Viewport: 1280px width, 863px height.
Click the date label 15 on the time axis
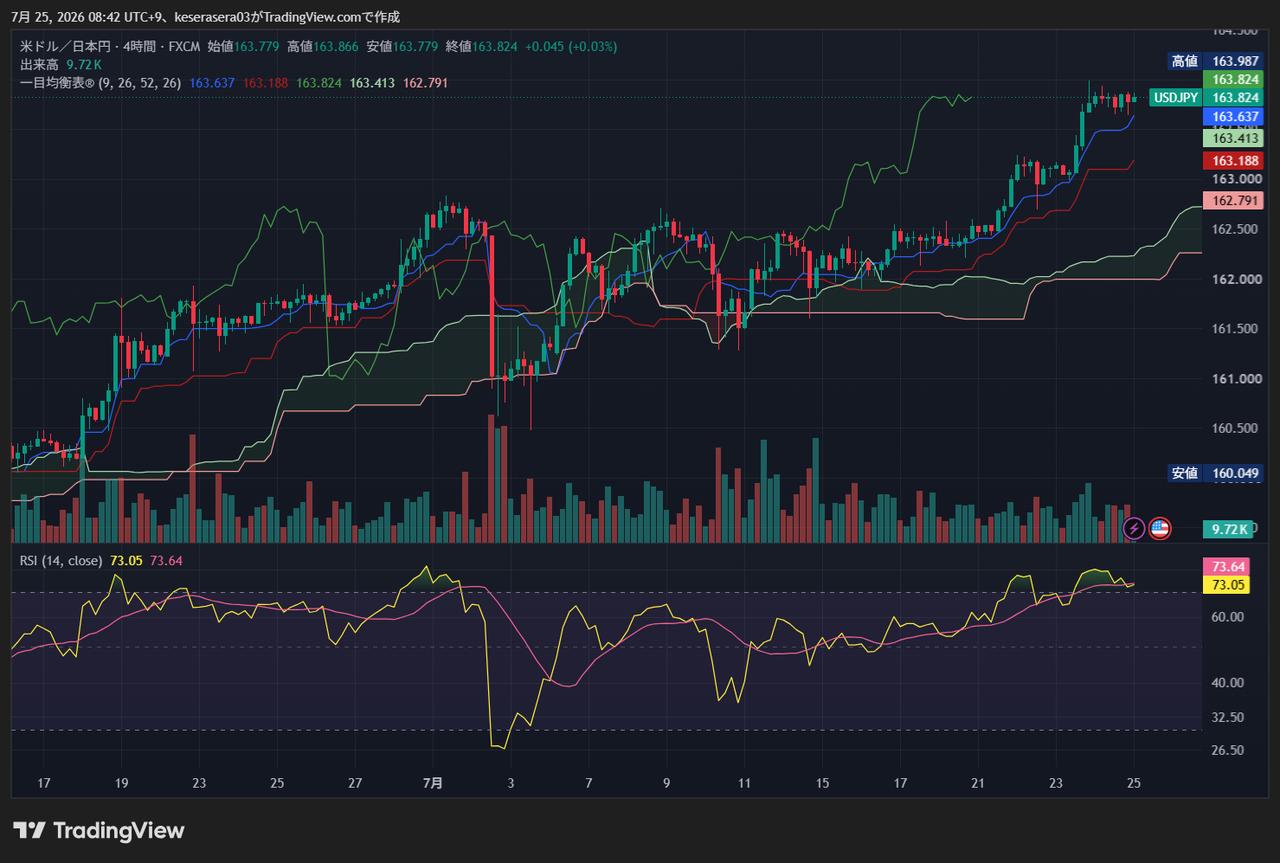[822, 783]
